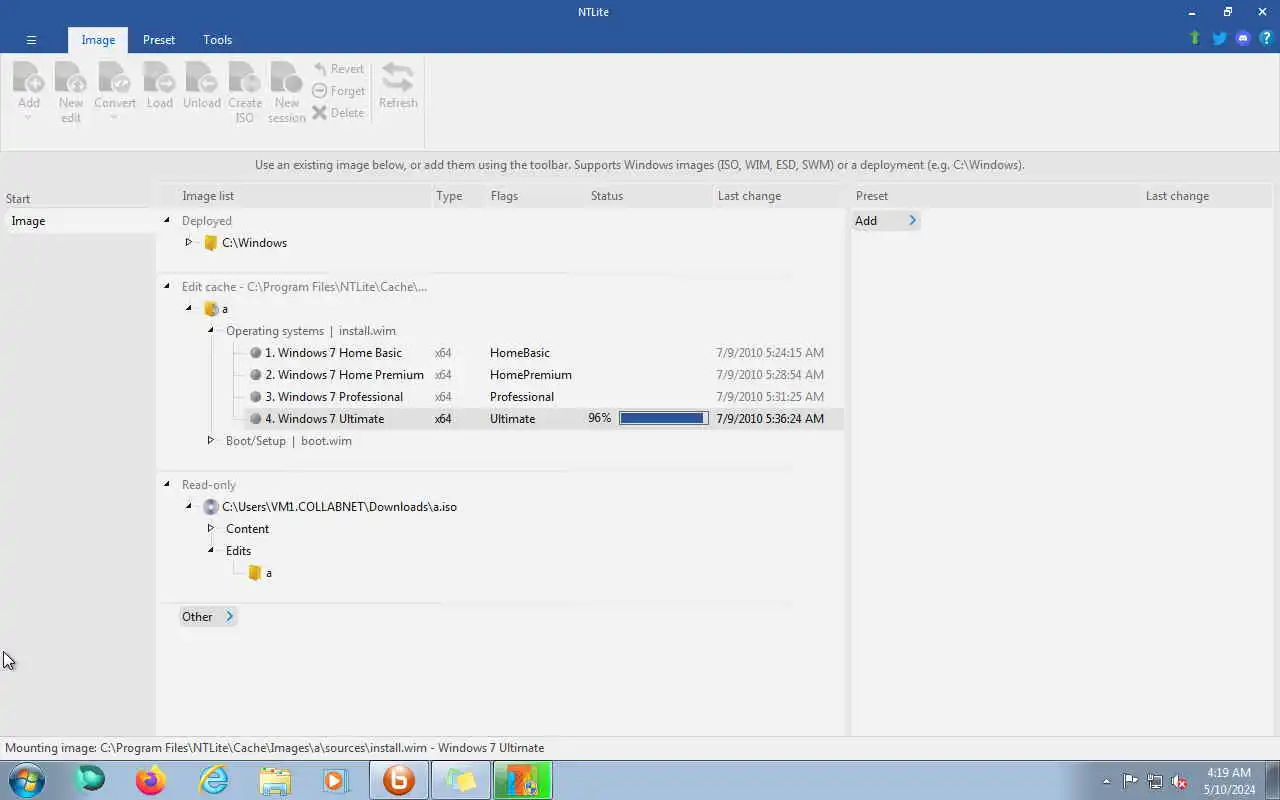This screenshot has width=1280, height=800.
Task: Click the muted volume tray icon
Action: (1180, 782)
